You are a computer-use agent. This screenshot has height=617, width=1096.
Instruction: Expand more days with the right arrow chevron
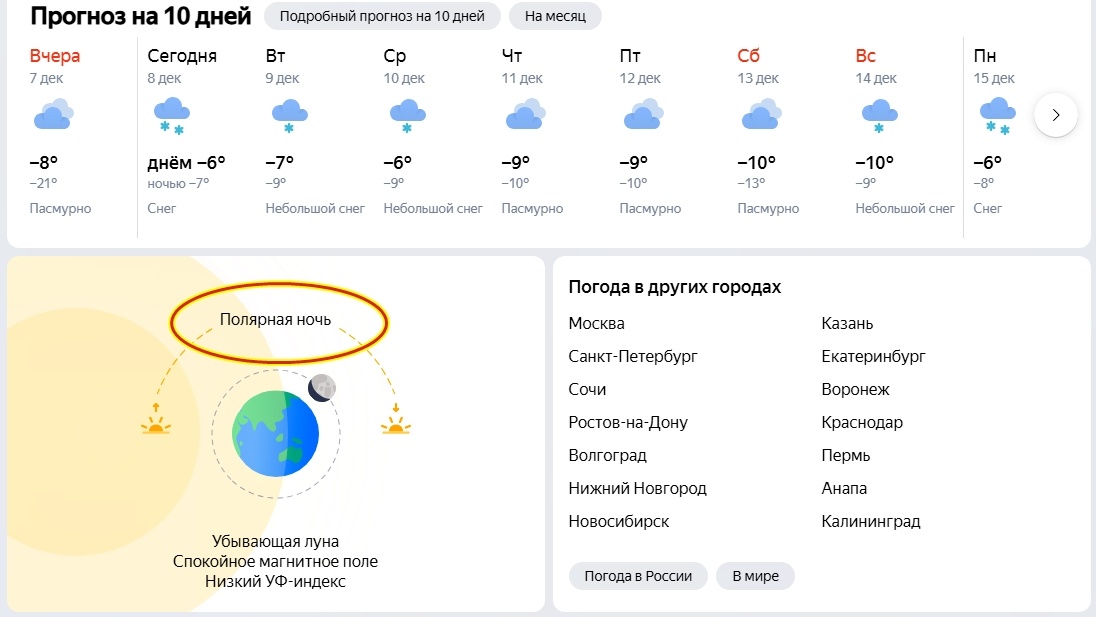pos(1055,115)
